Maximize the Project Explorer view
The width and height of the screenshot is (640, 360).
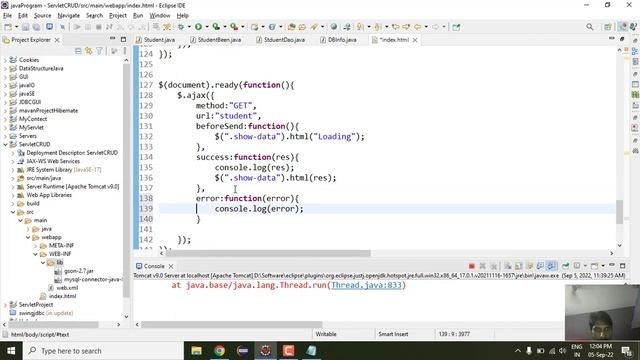point(123,39)
